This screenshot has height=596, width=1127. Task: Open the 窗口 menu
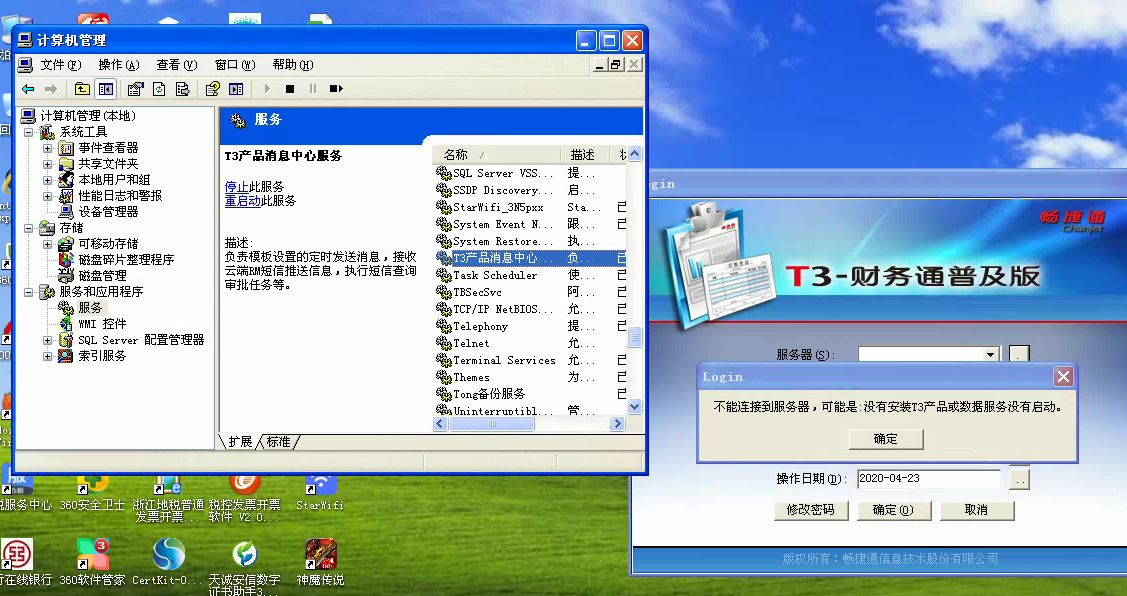[235, 65]
